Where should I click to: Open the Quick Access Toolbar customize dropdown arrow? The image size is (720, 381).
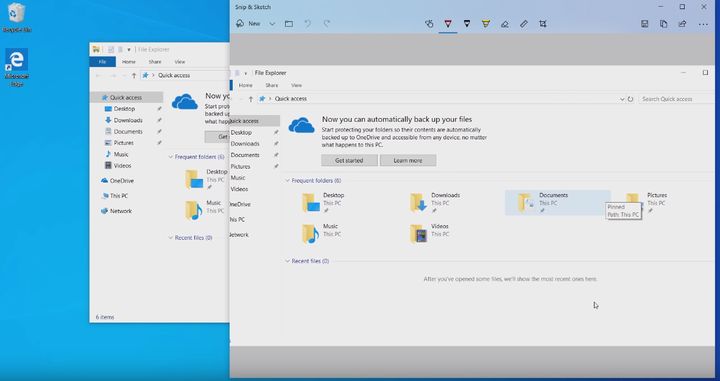click(129, 50)
